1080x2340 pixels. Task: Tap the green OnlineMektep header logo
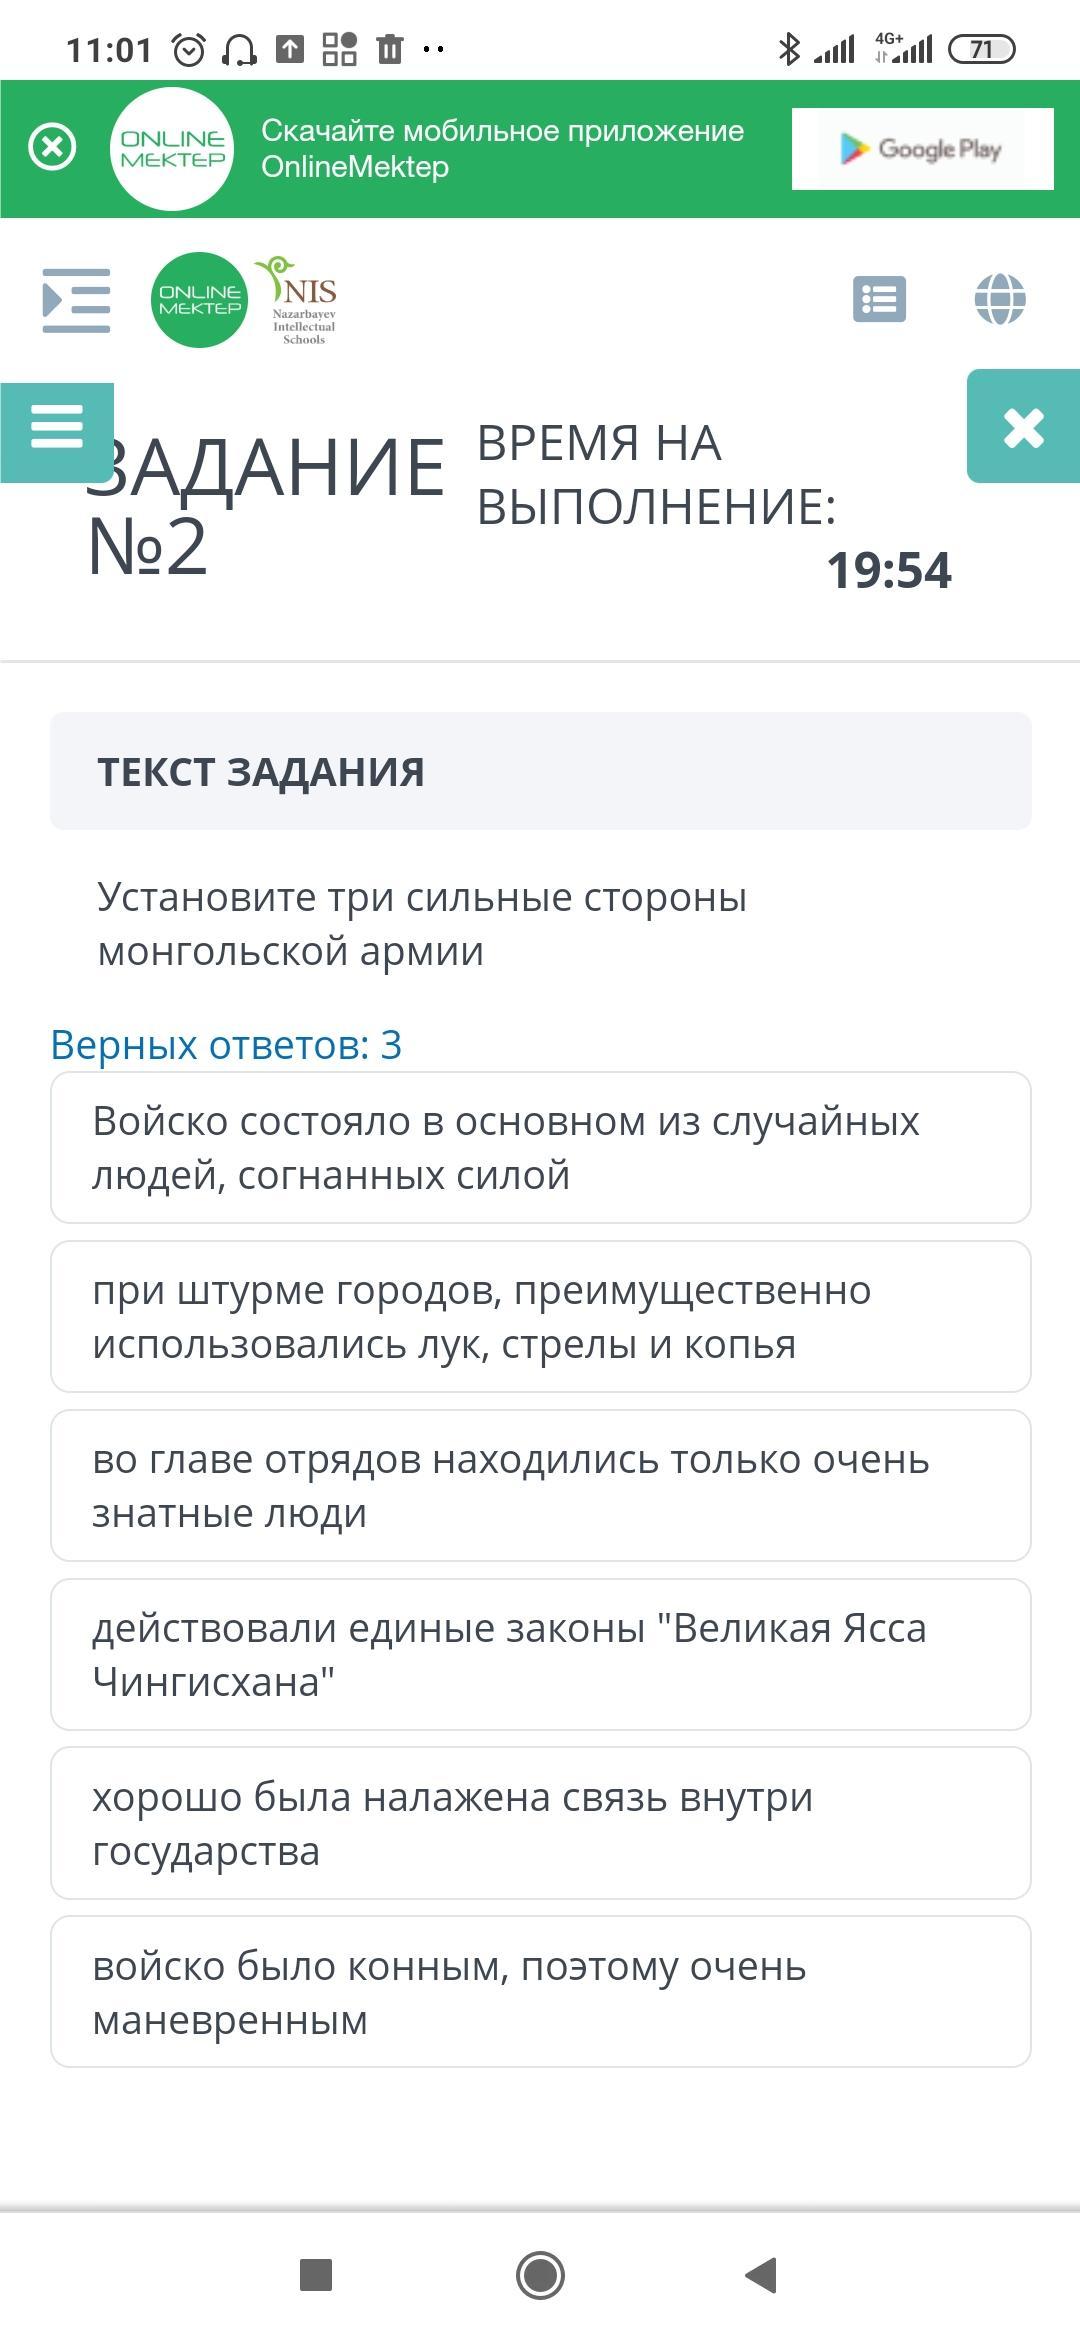[x=200, y=300]
